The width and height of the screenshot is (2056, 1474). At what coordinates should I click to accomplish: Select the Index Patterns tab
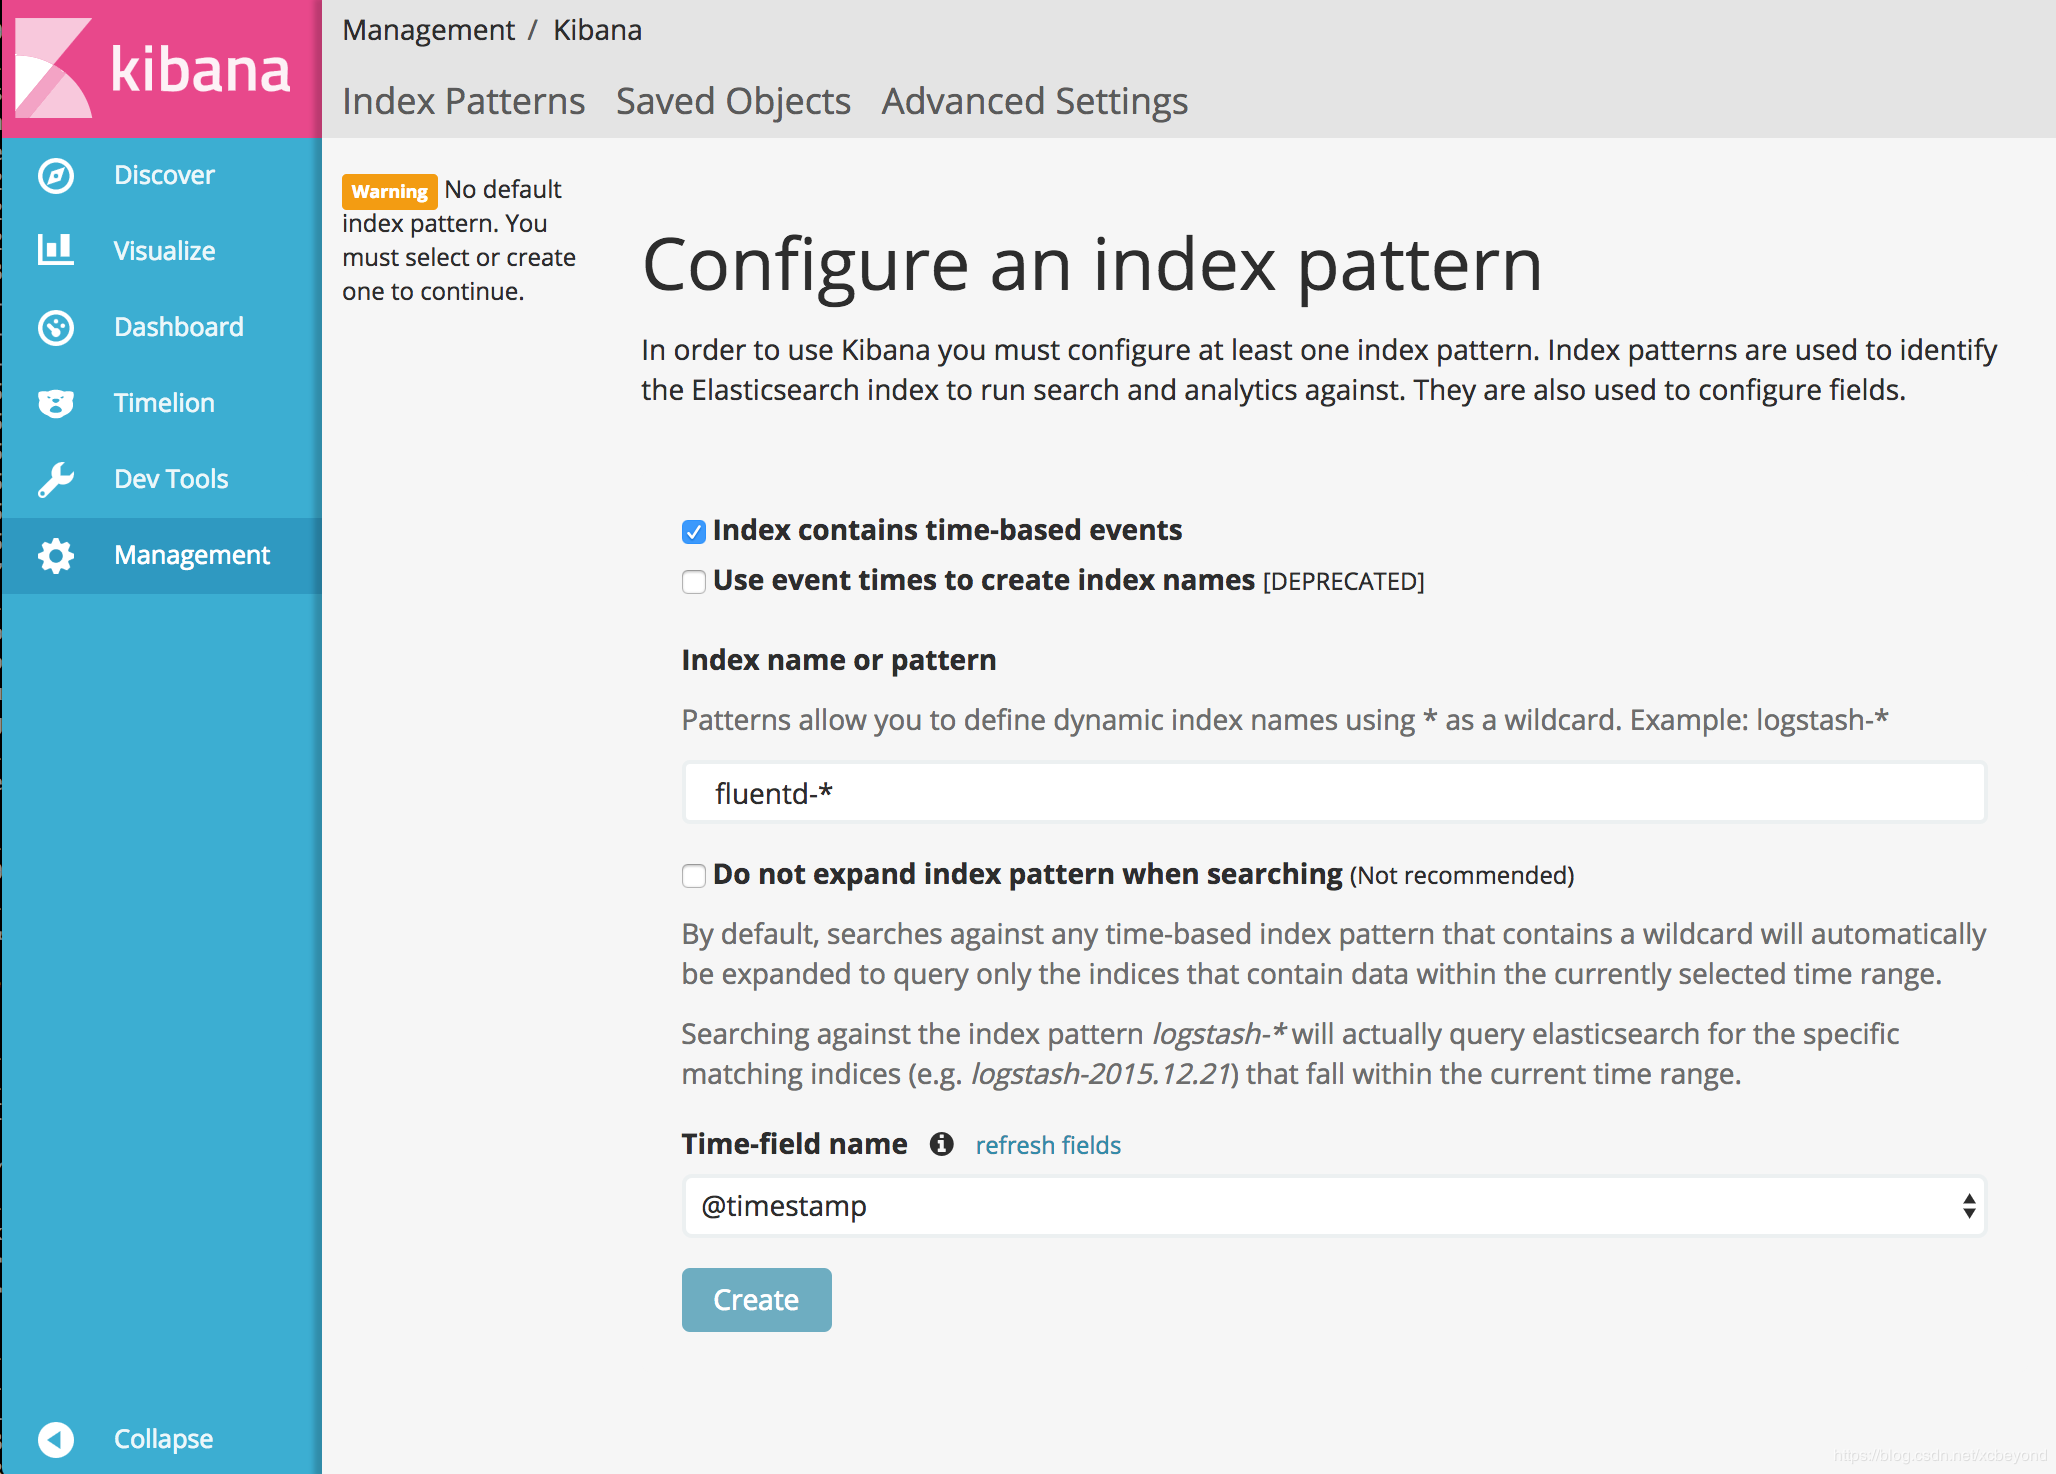click(x=463, y=102)
